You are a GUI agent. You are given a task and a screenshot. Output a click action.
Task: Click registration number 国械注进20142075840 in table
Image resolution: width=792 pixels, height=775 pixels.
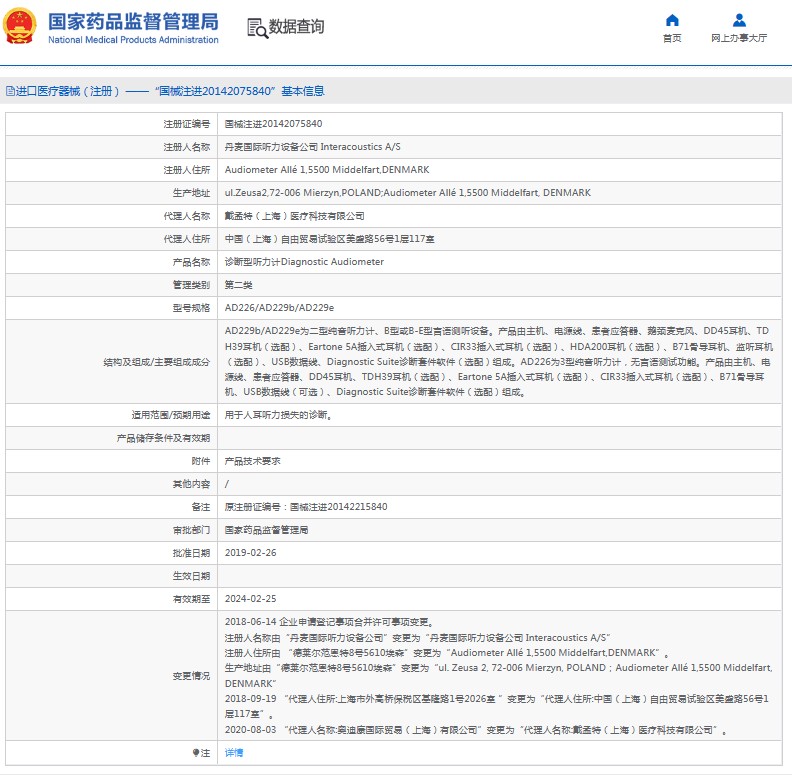tap(273, 123)
